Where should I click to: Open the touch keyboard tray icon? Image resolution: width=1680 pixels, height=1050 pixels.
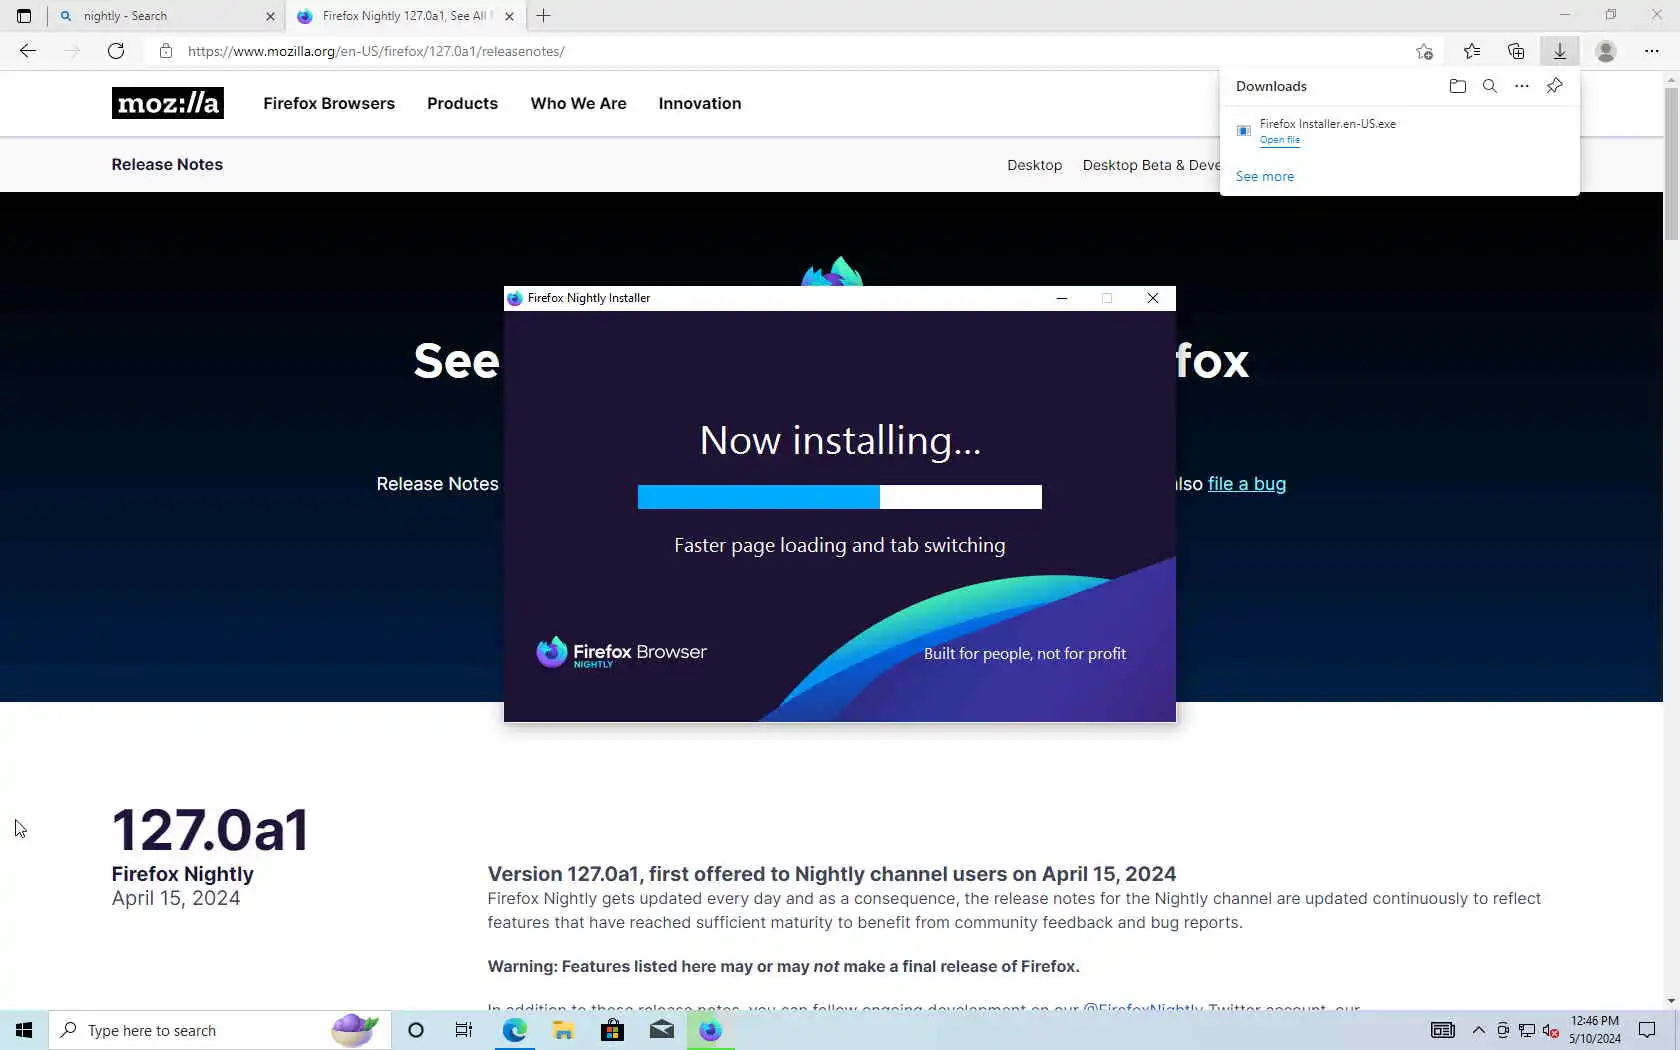pos(1443,1030)
